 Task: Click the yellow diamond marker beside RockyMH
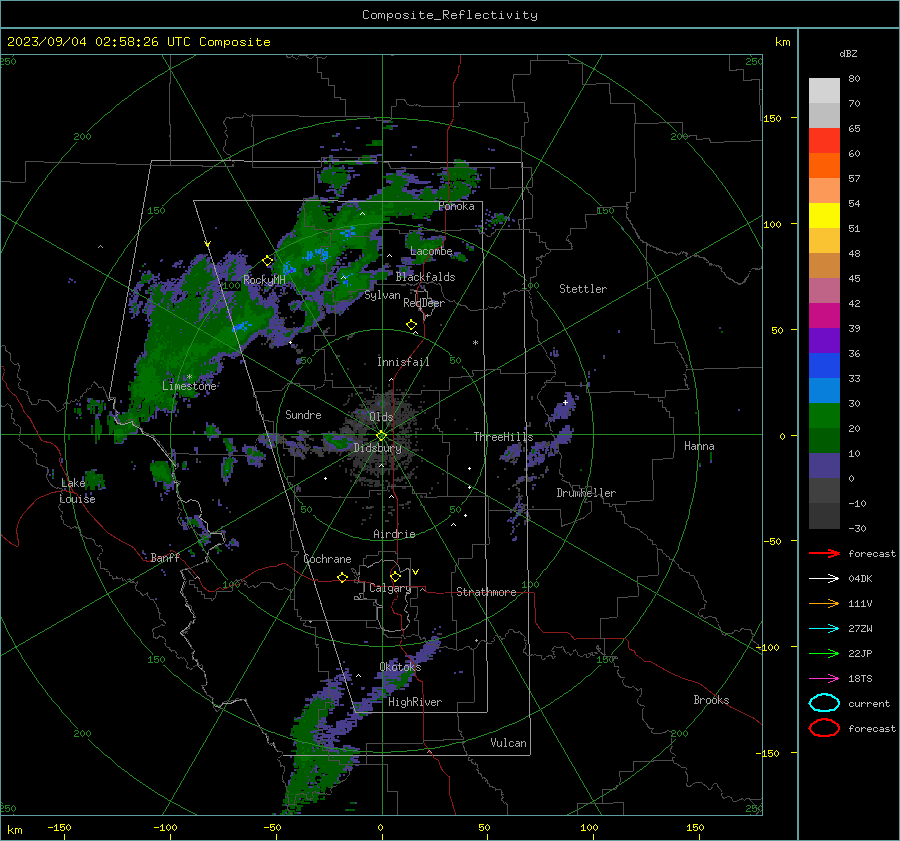[x=267, y=261]
